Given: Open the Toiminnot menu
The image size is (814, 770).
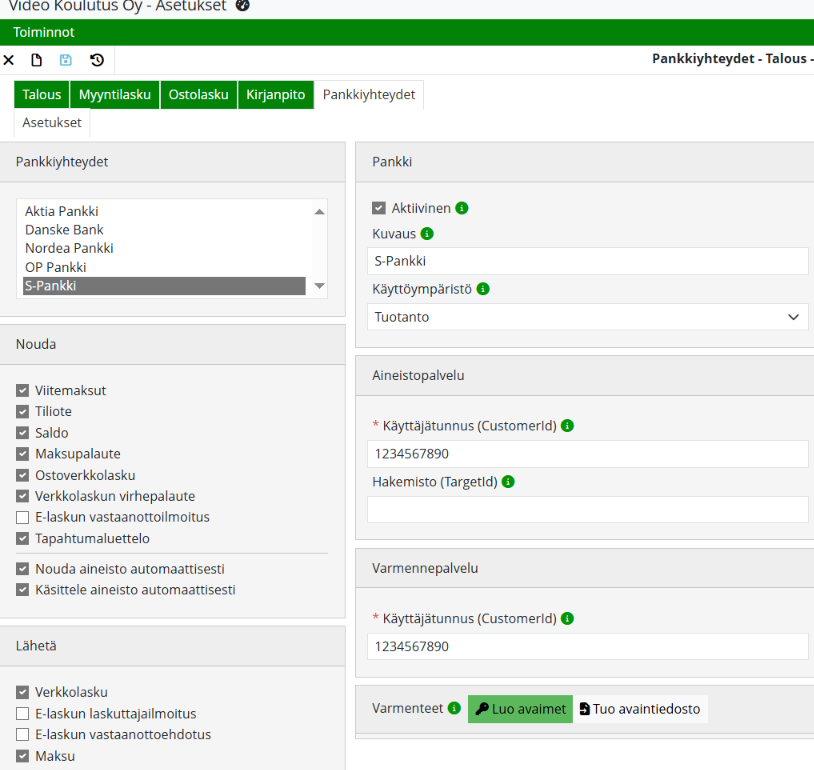Looking at the screenshot, I should (43, 32).
